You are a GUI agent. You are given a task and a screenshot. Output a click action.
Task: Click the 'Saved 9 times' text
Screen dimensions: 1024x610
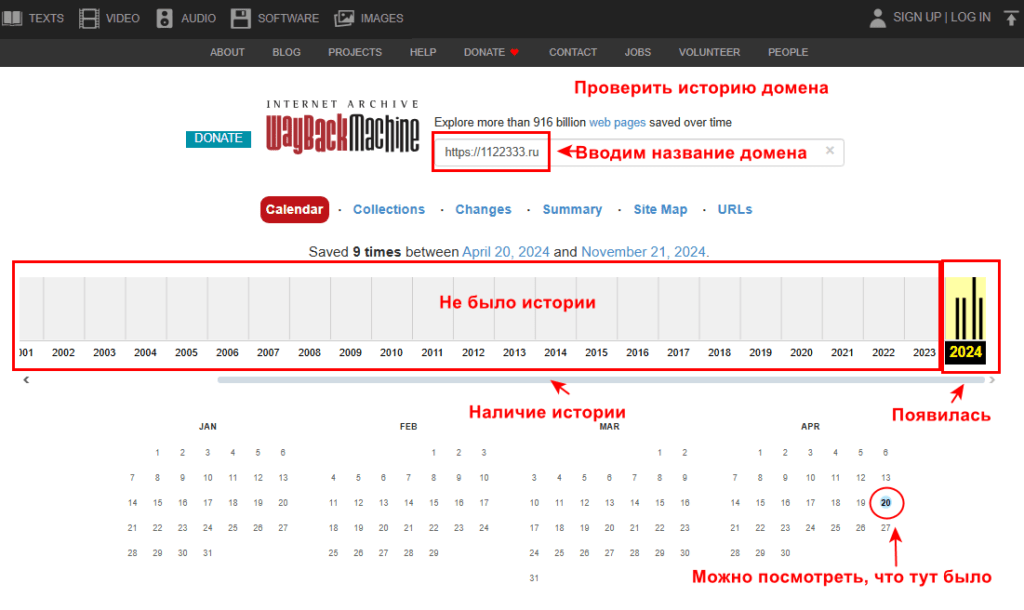[355, 252]
